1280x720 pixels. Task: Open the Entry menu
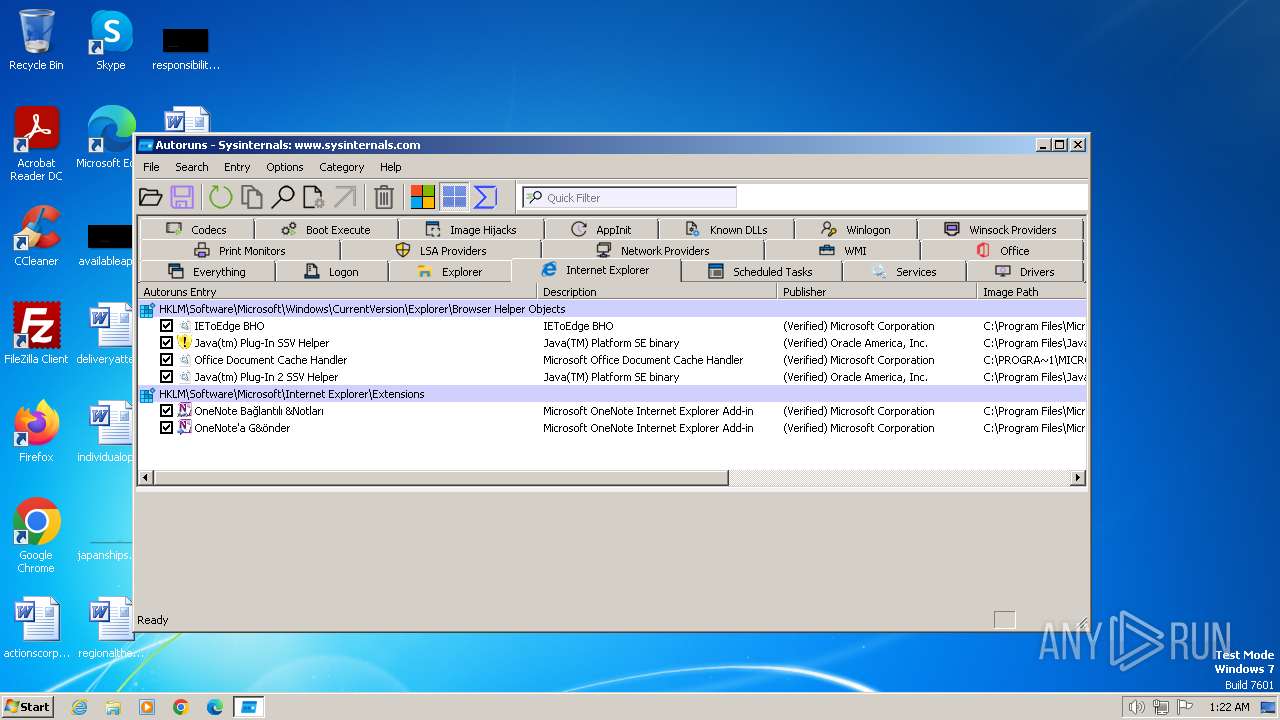click(237, 167)
